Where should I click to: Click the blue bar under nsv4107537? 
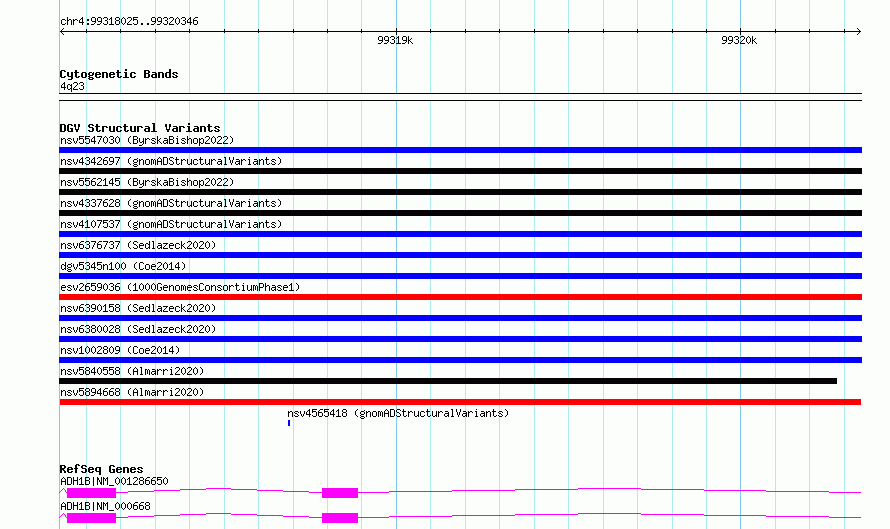pyautogui.click(x=460, y=234)
